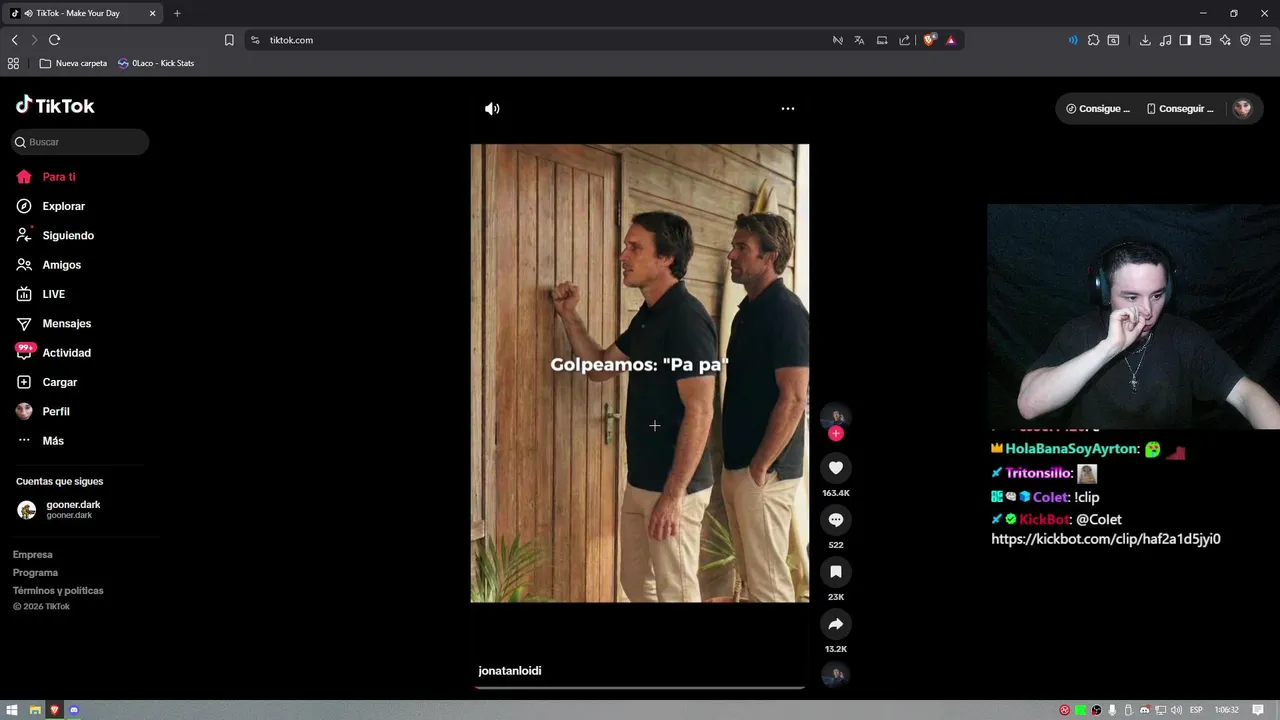Open Brave Shields lion icon
This screenshot has height=720, width=1280.
tap(930, 40)
